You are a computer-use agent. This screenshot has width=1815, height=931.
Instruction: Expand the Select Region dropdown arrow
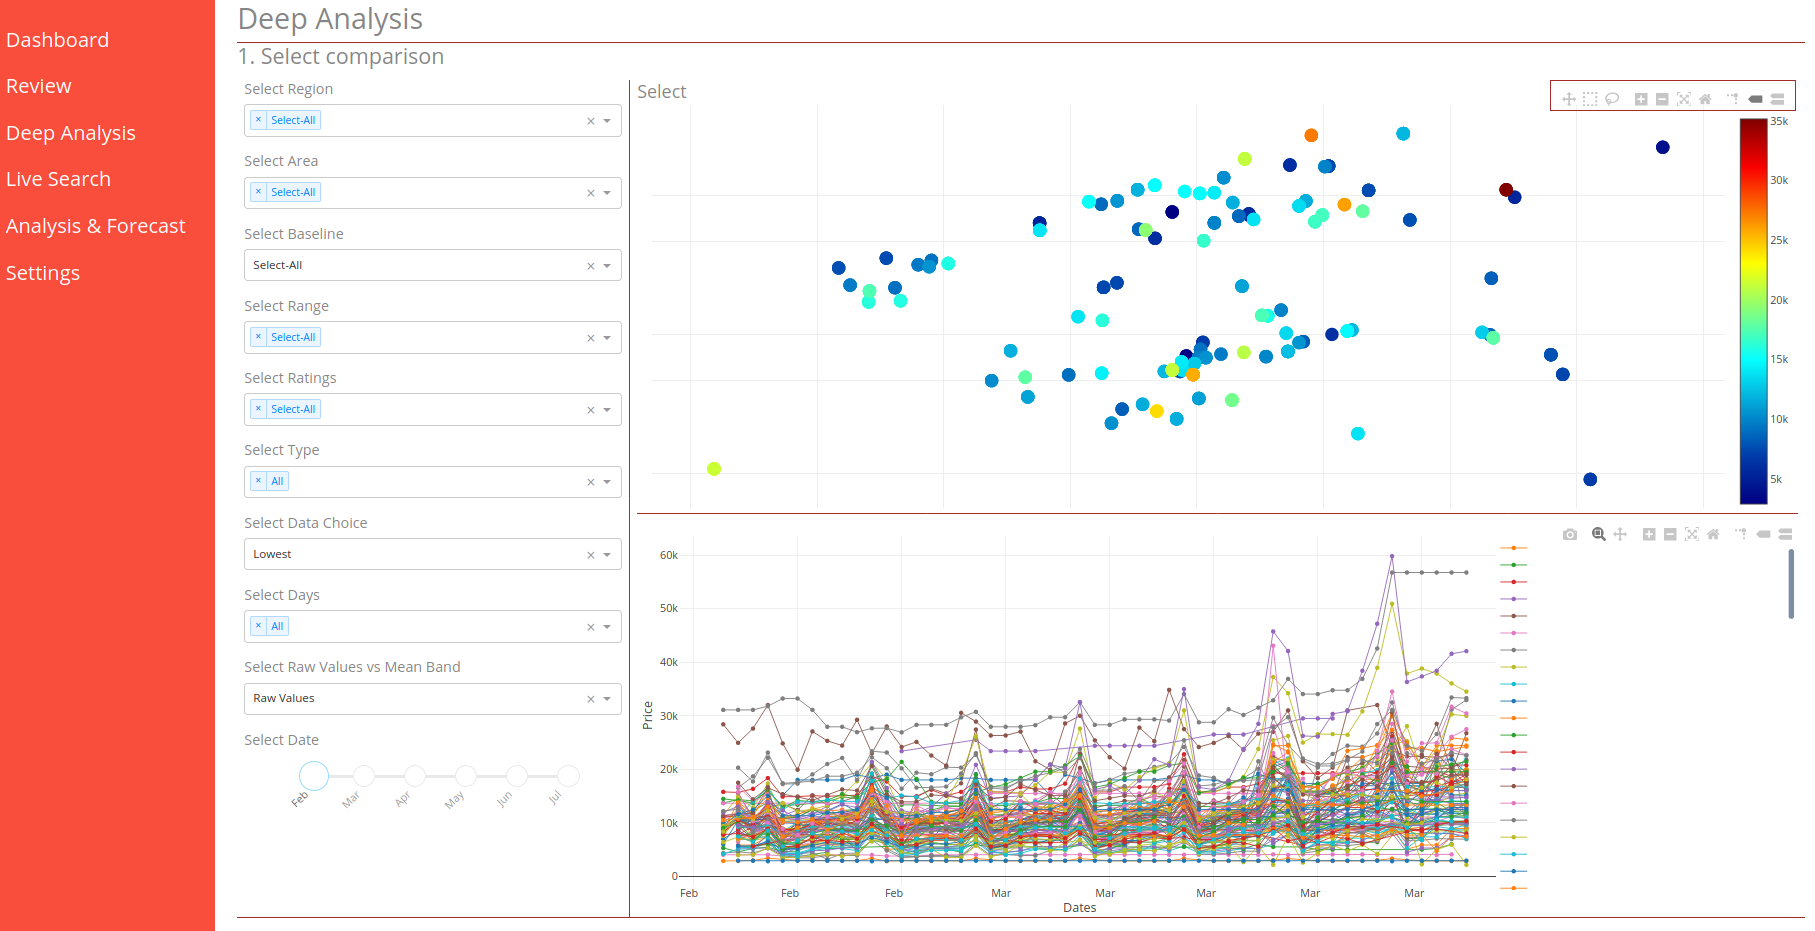tap(607, 121)
